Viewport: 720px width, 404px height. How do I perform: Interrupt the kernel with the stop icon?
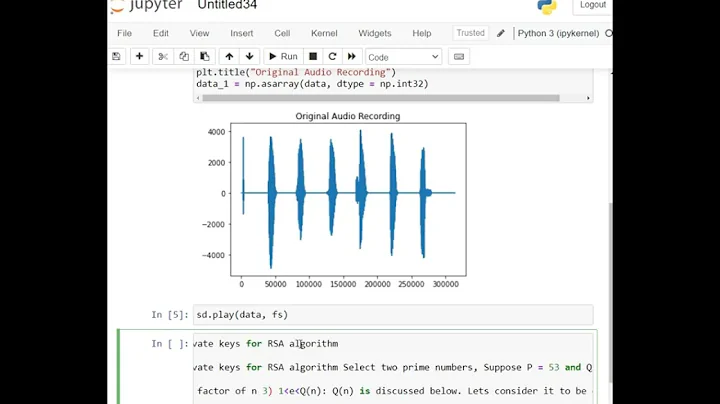[313, 56]
